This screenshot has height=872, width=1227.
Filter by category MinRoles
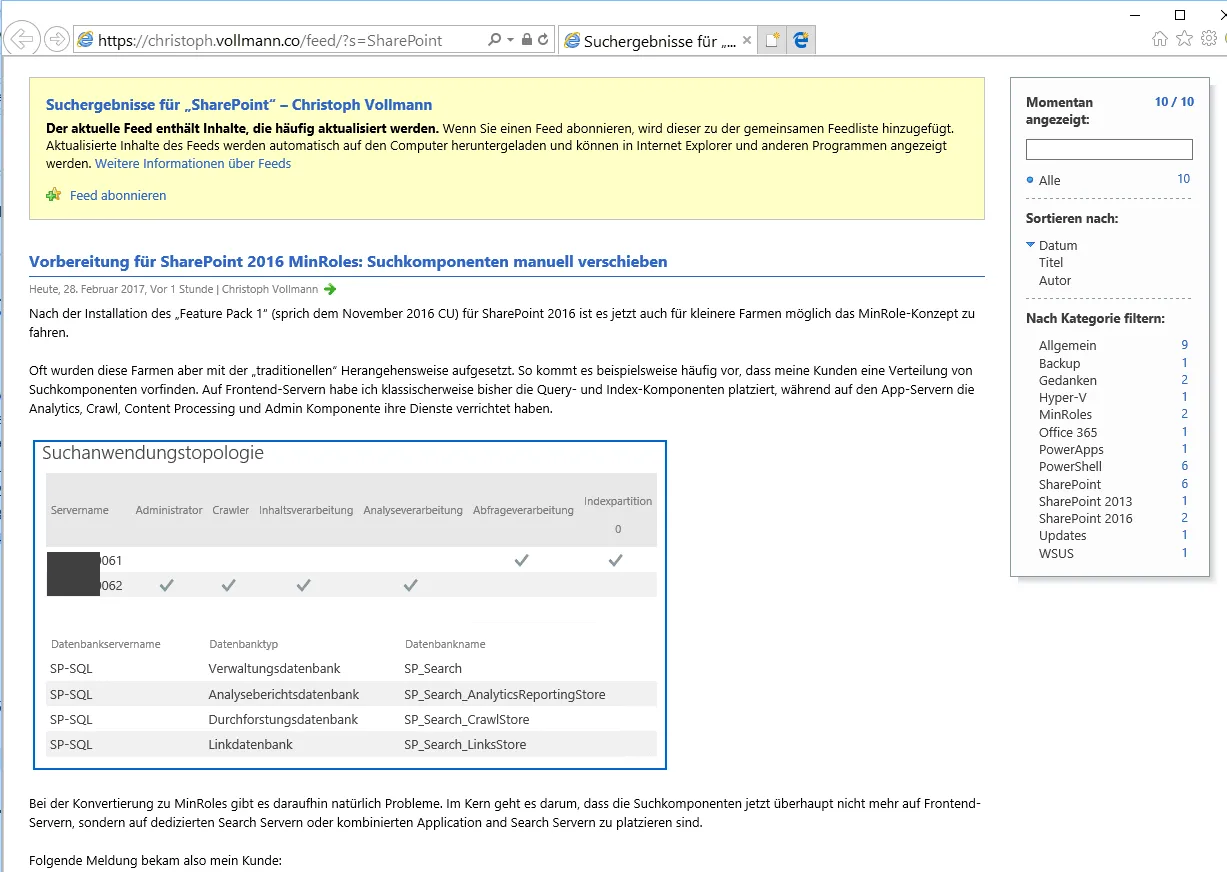click(x=1065, y=414)
